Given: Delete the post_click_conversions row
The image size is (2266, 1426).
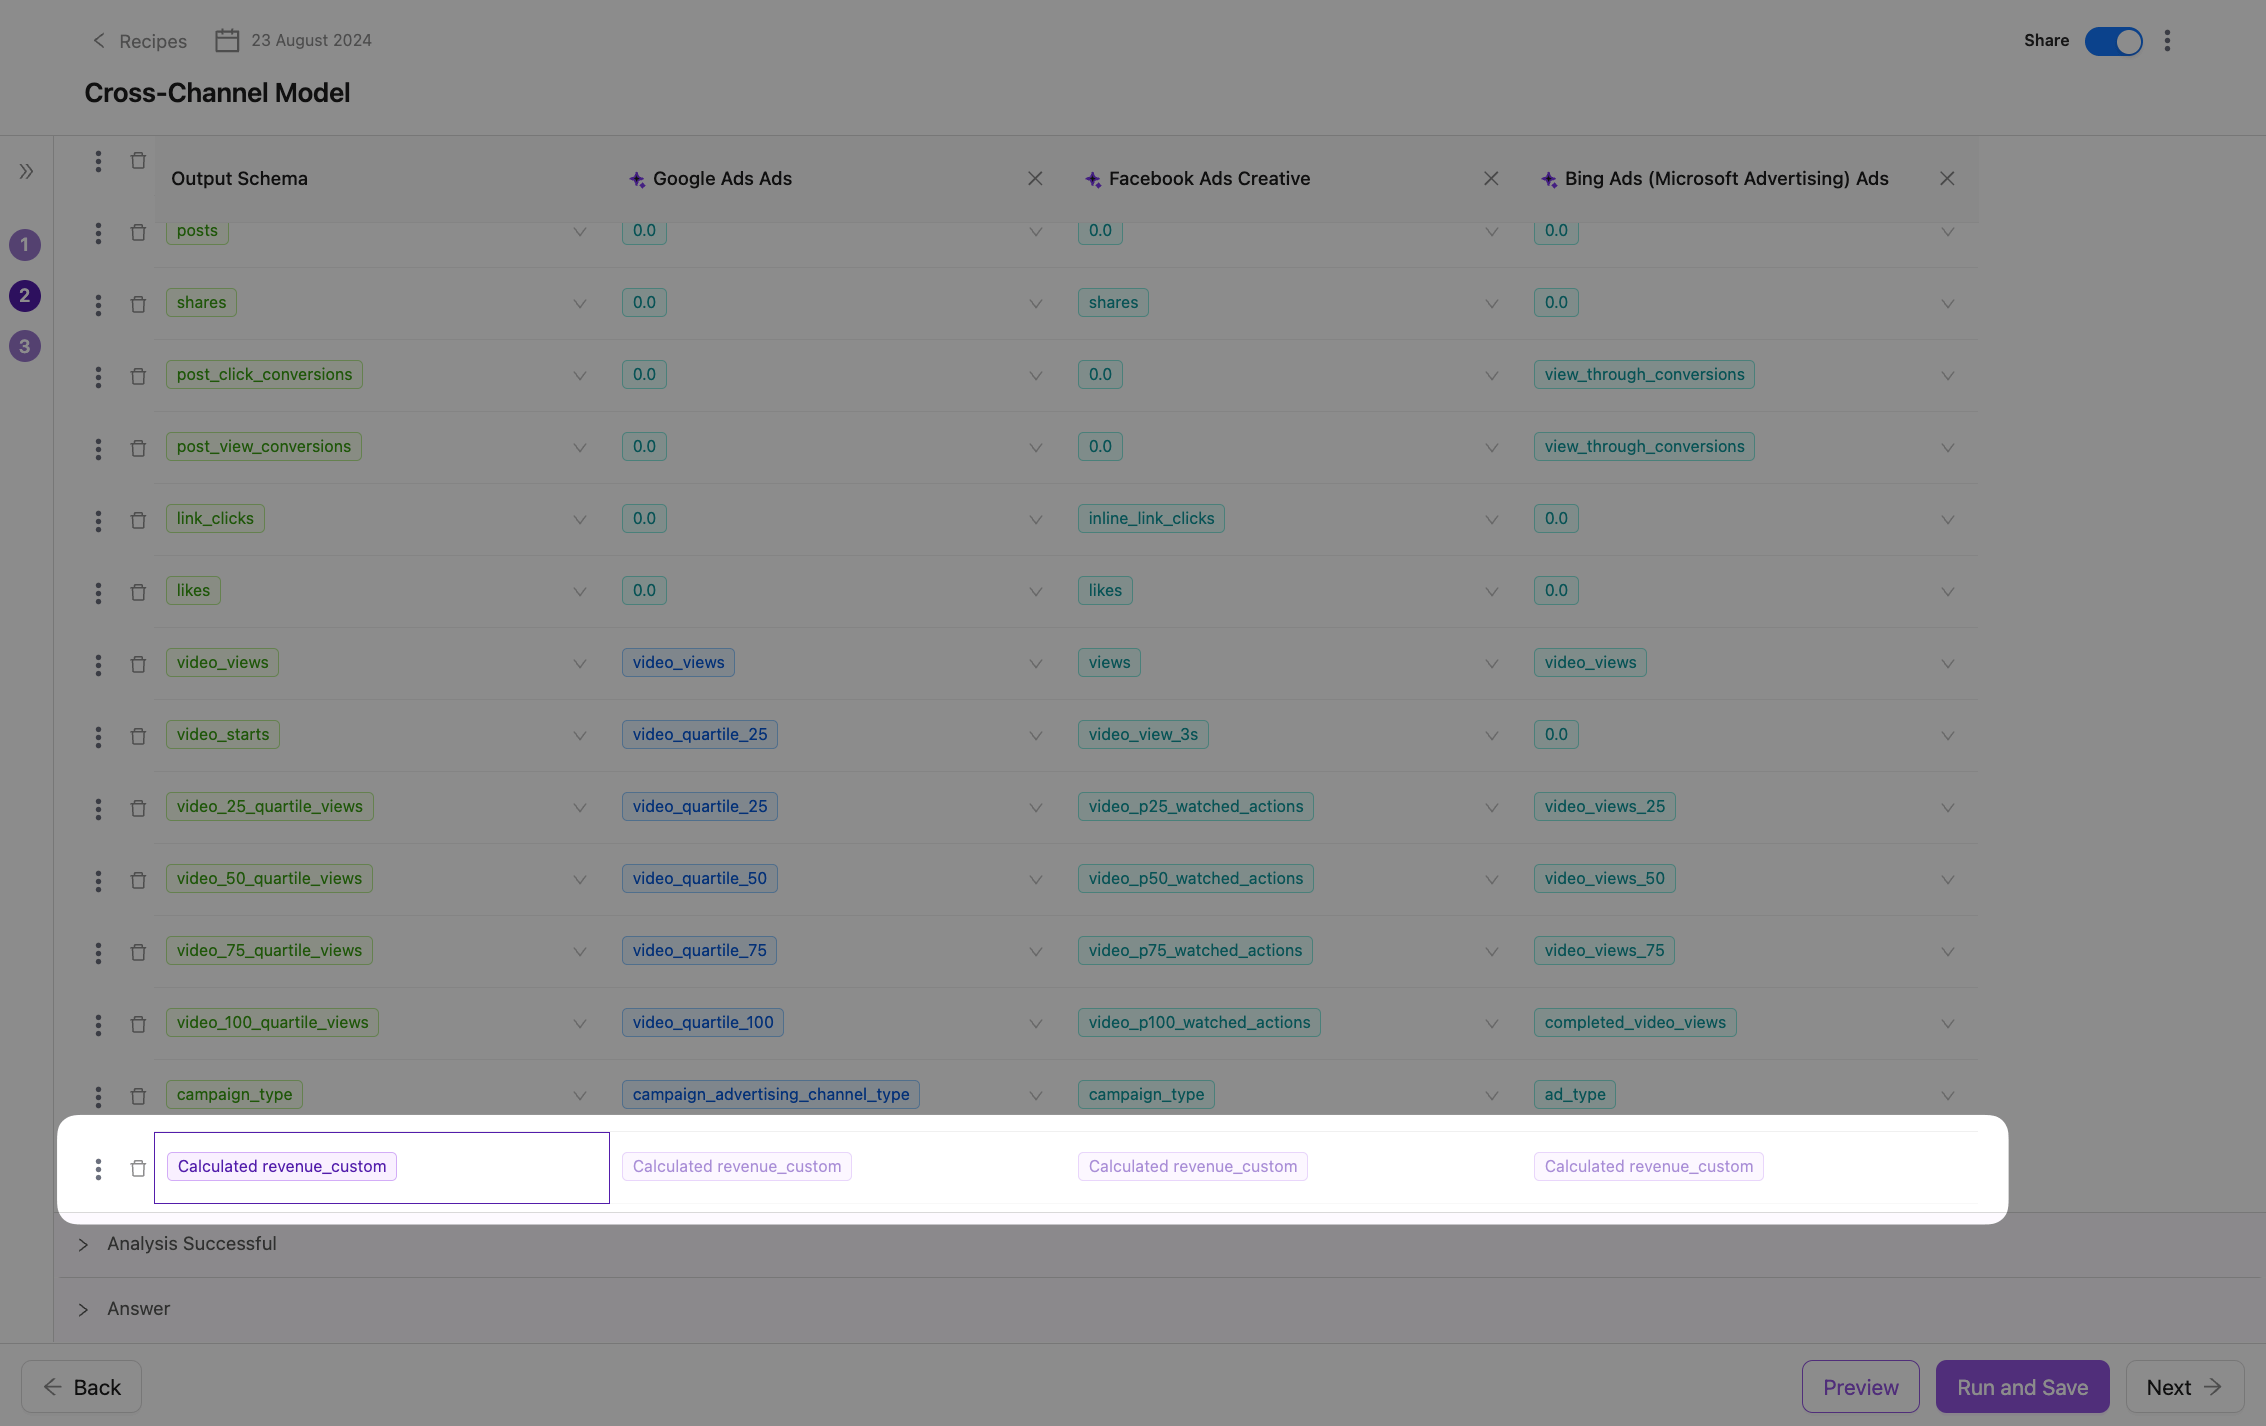Looking at the screenshot, I should click(138, 377).
